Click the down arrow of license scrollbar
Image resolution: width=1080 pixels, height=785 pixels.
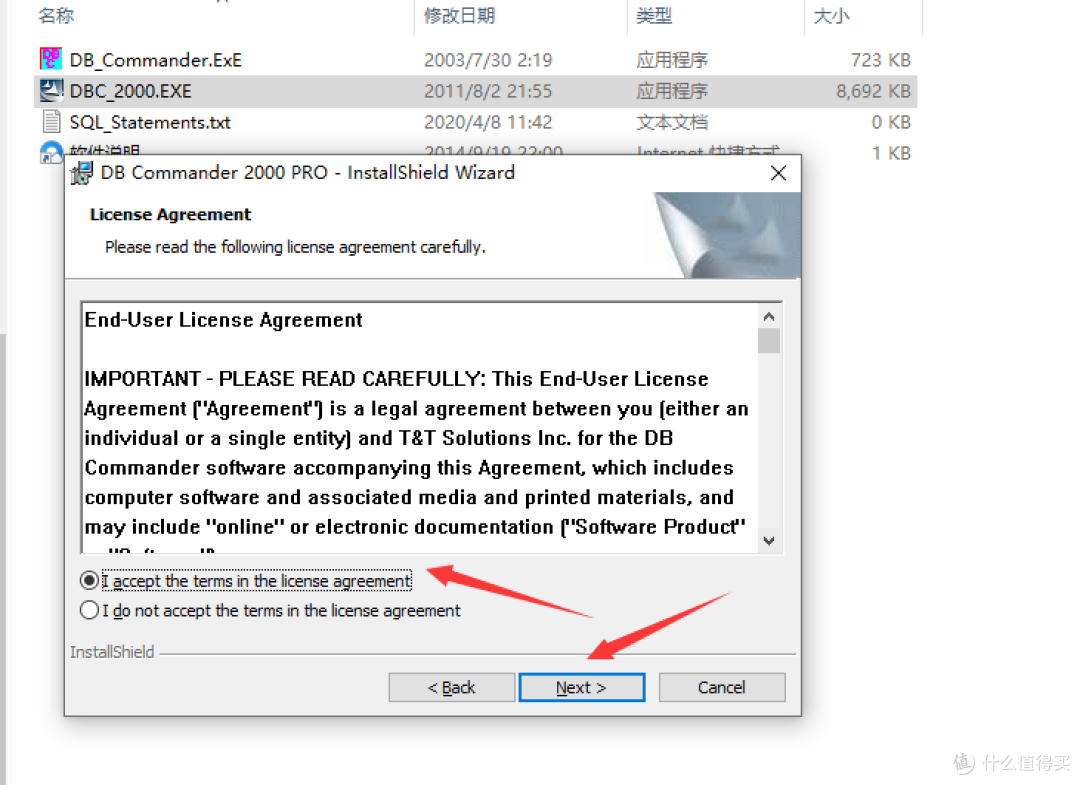point(769,541)
